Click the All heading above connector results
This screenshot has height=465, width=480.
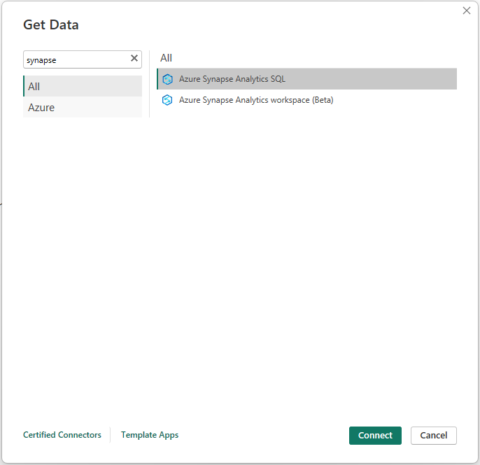166,58
